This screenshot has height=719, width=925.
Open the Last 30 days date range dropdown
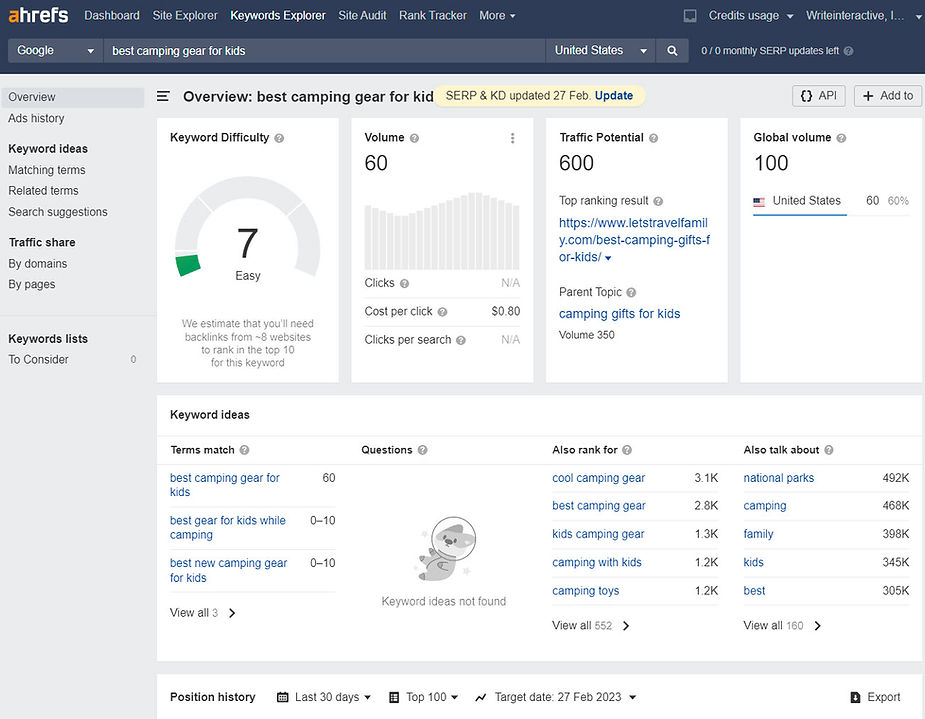pyautogui.click(x=324, y=697)
